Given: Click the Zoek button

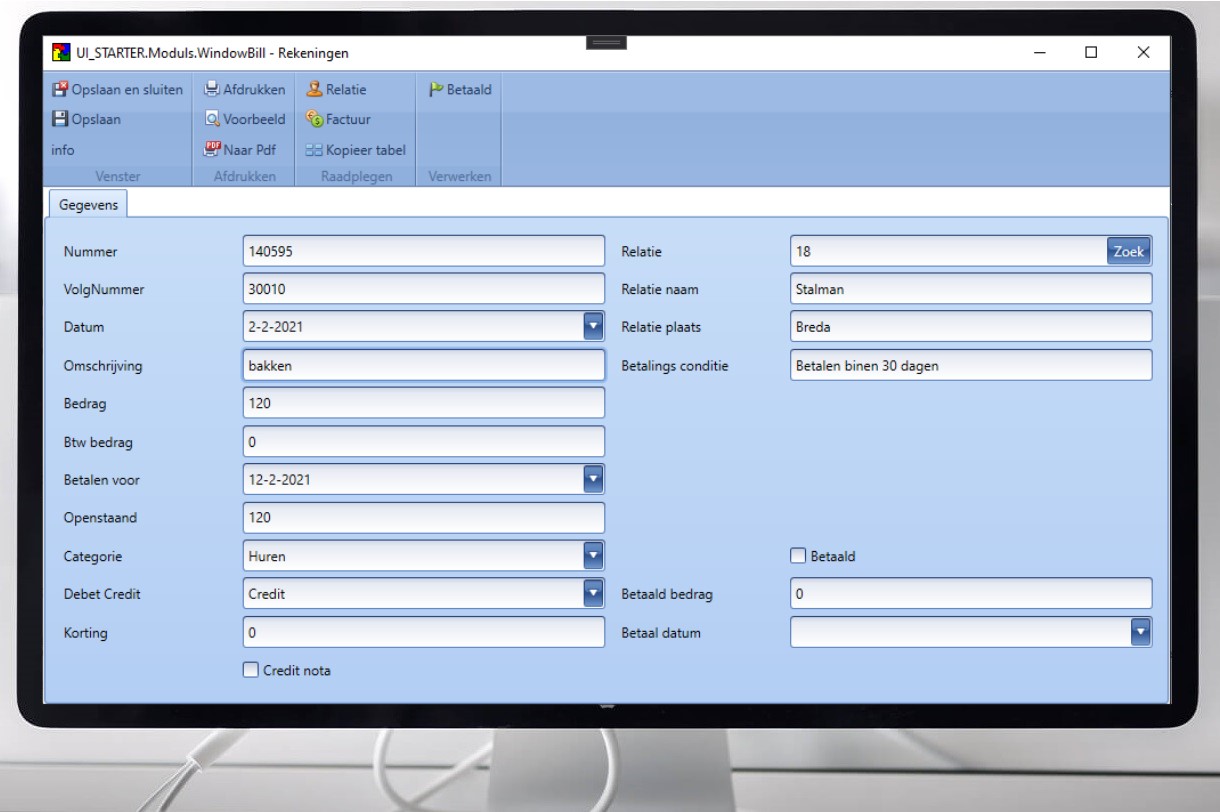Looking at the screenshot, I should (1128, 252).
